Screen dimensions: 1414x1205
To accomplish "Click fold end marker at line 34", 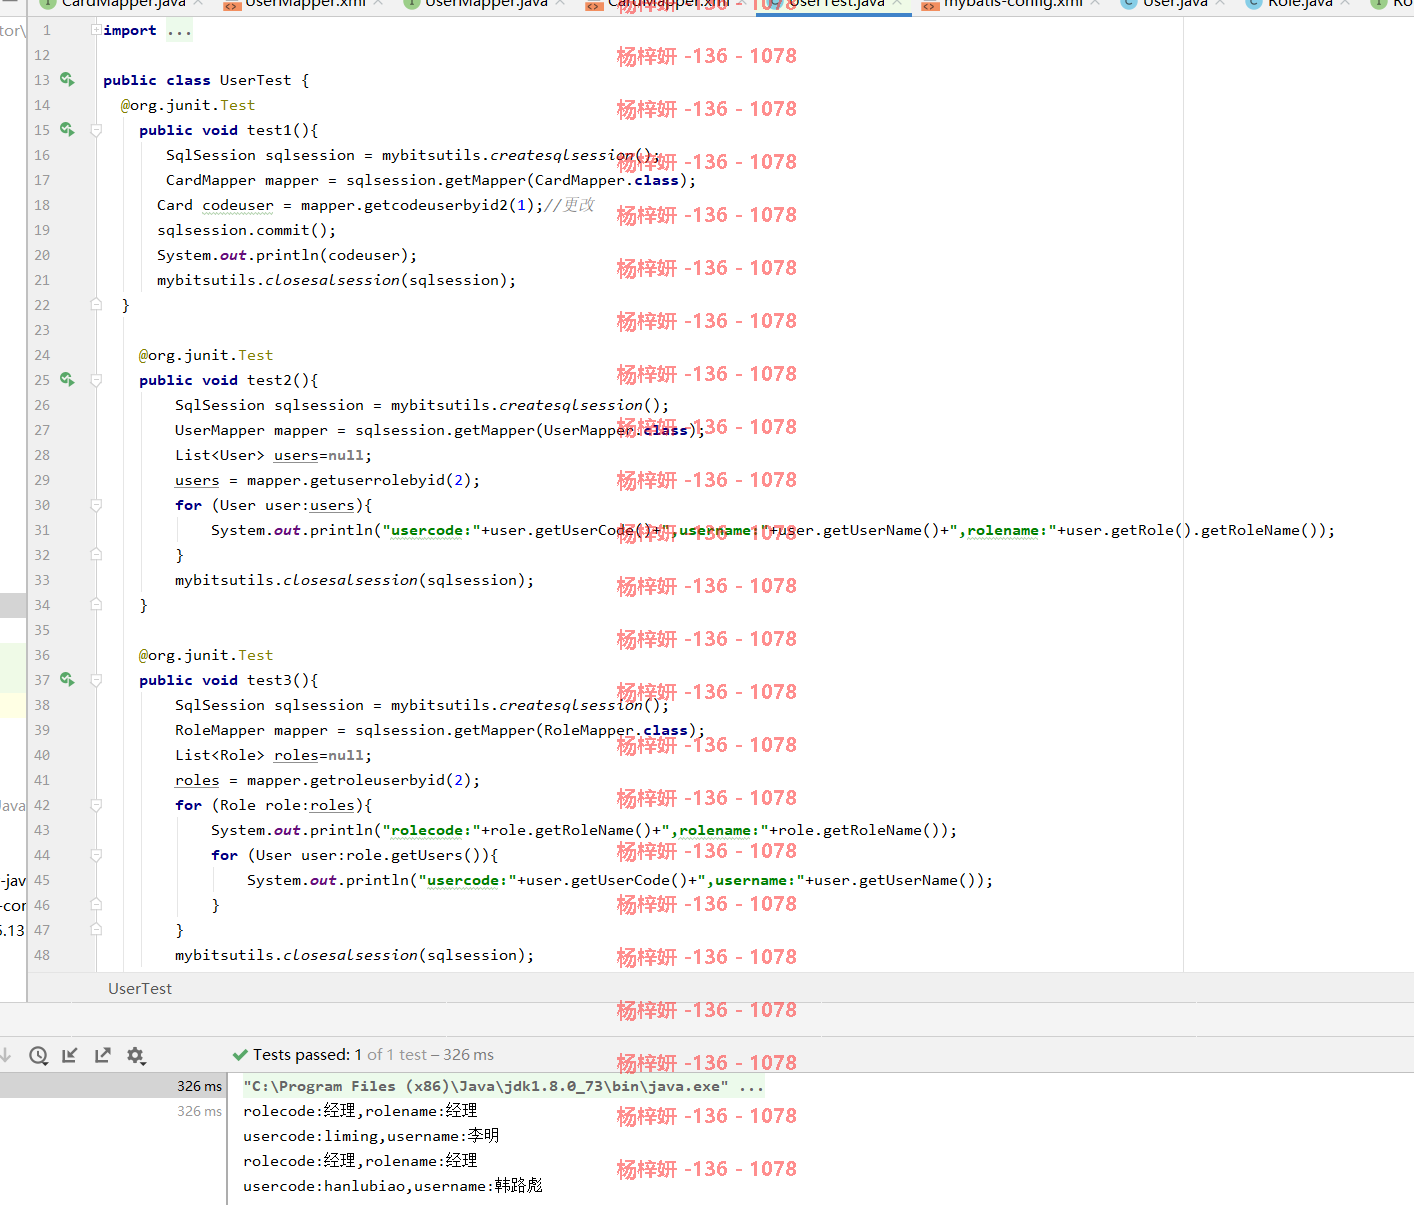I will tap(96, 604).
